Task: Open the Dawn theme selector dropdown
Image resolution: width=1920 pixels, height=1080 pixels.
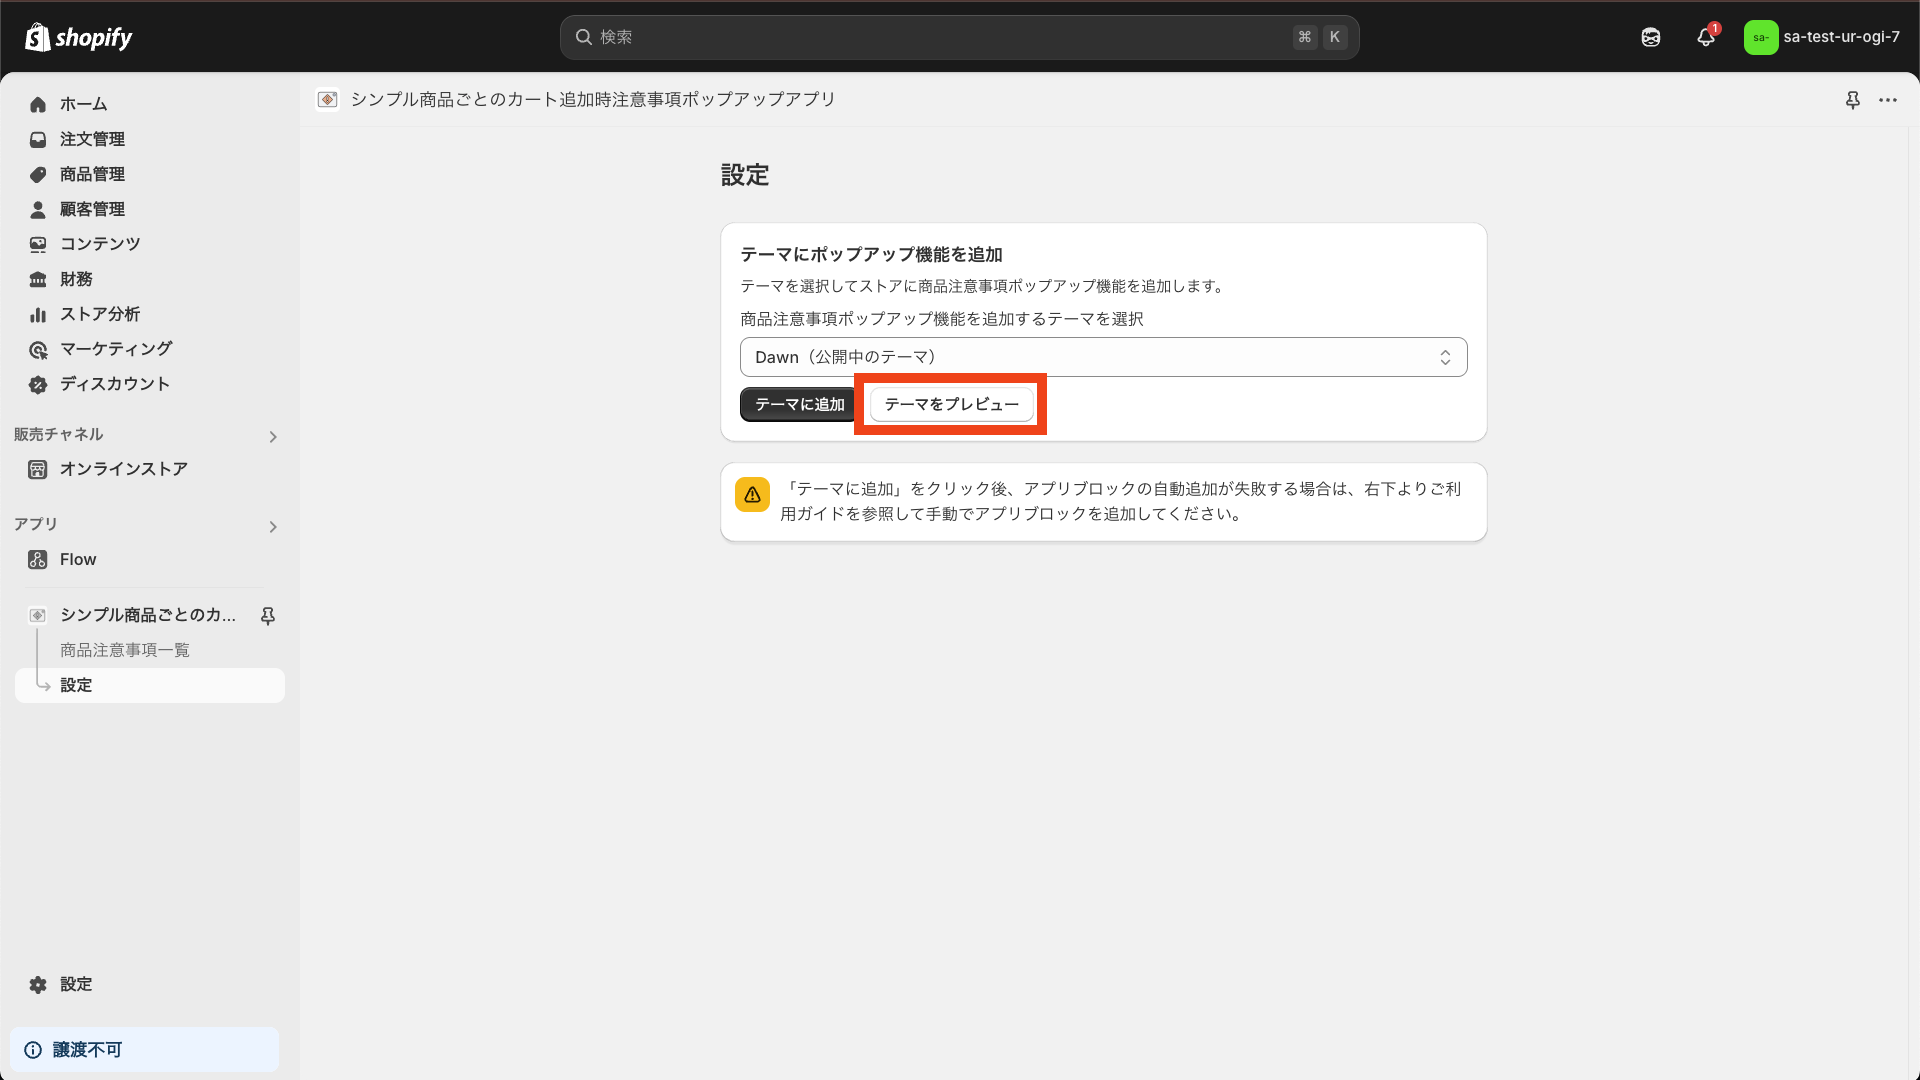Action: click(1103, 356)
